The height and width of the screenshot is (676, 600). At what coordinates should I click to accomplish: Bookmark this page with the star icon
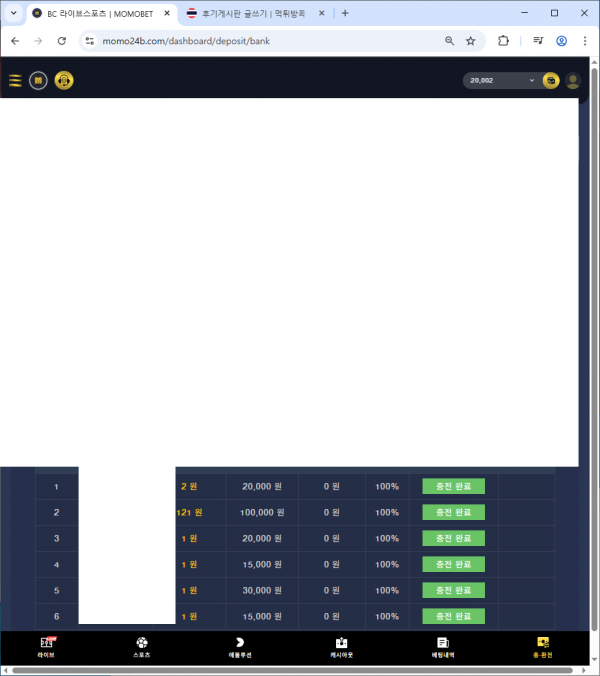click(471, 41)
